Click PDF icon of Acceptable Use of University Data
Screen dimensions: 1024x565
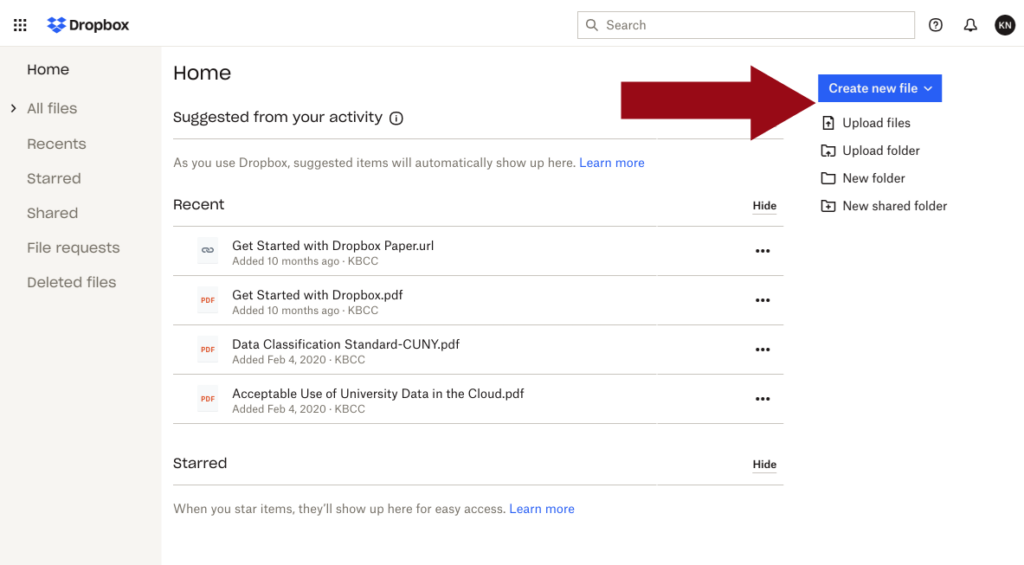pos(208,399)
